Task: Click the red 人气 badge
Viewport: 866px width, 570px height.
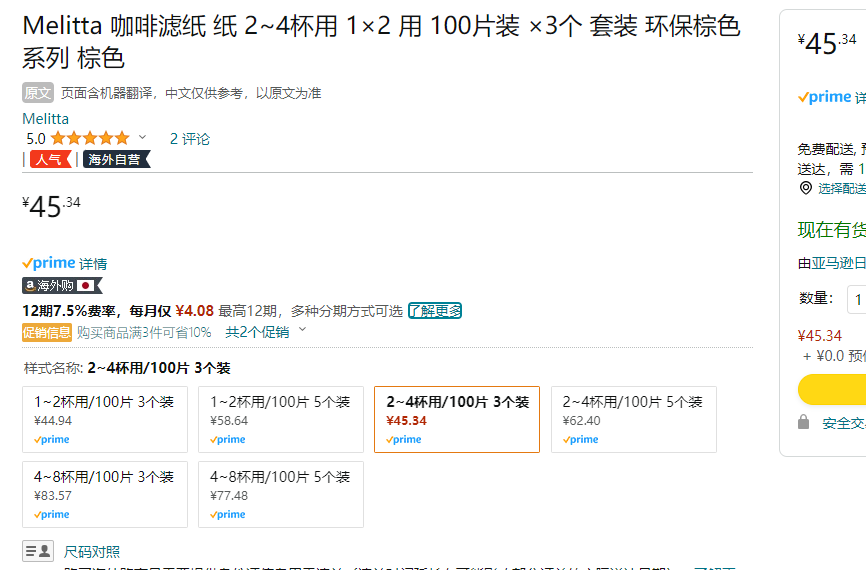Action: [x=51, y=159]
